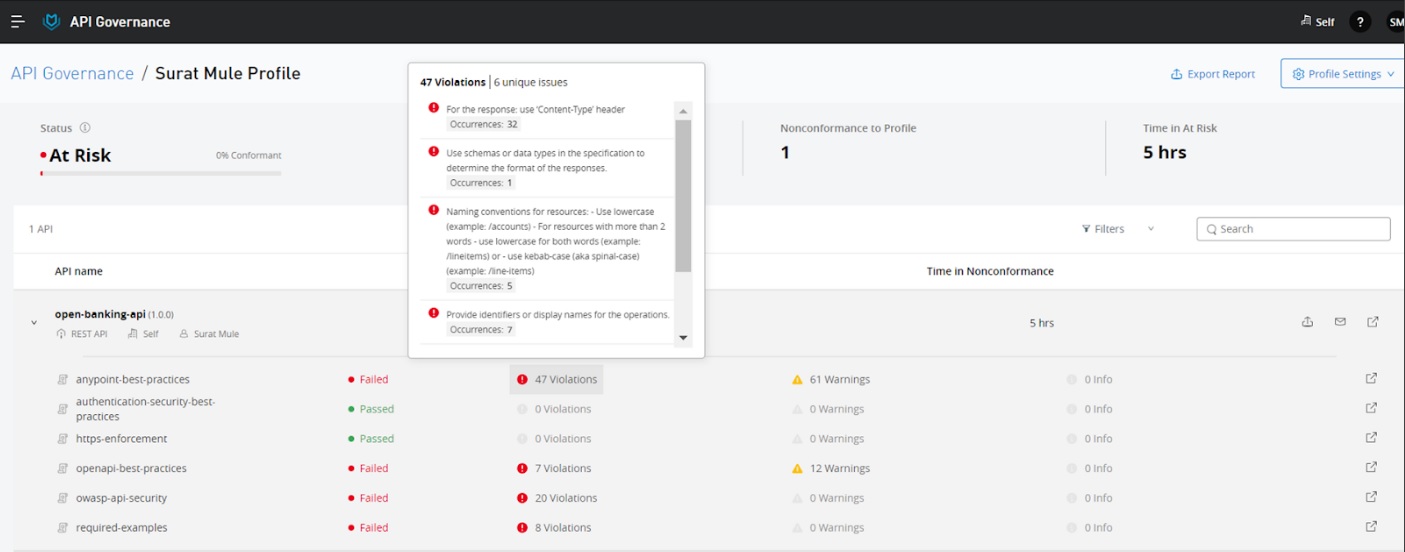
Task: Click Failed status for anypoint-best-practices
Action: point(368,380)
